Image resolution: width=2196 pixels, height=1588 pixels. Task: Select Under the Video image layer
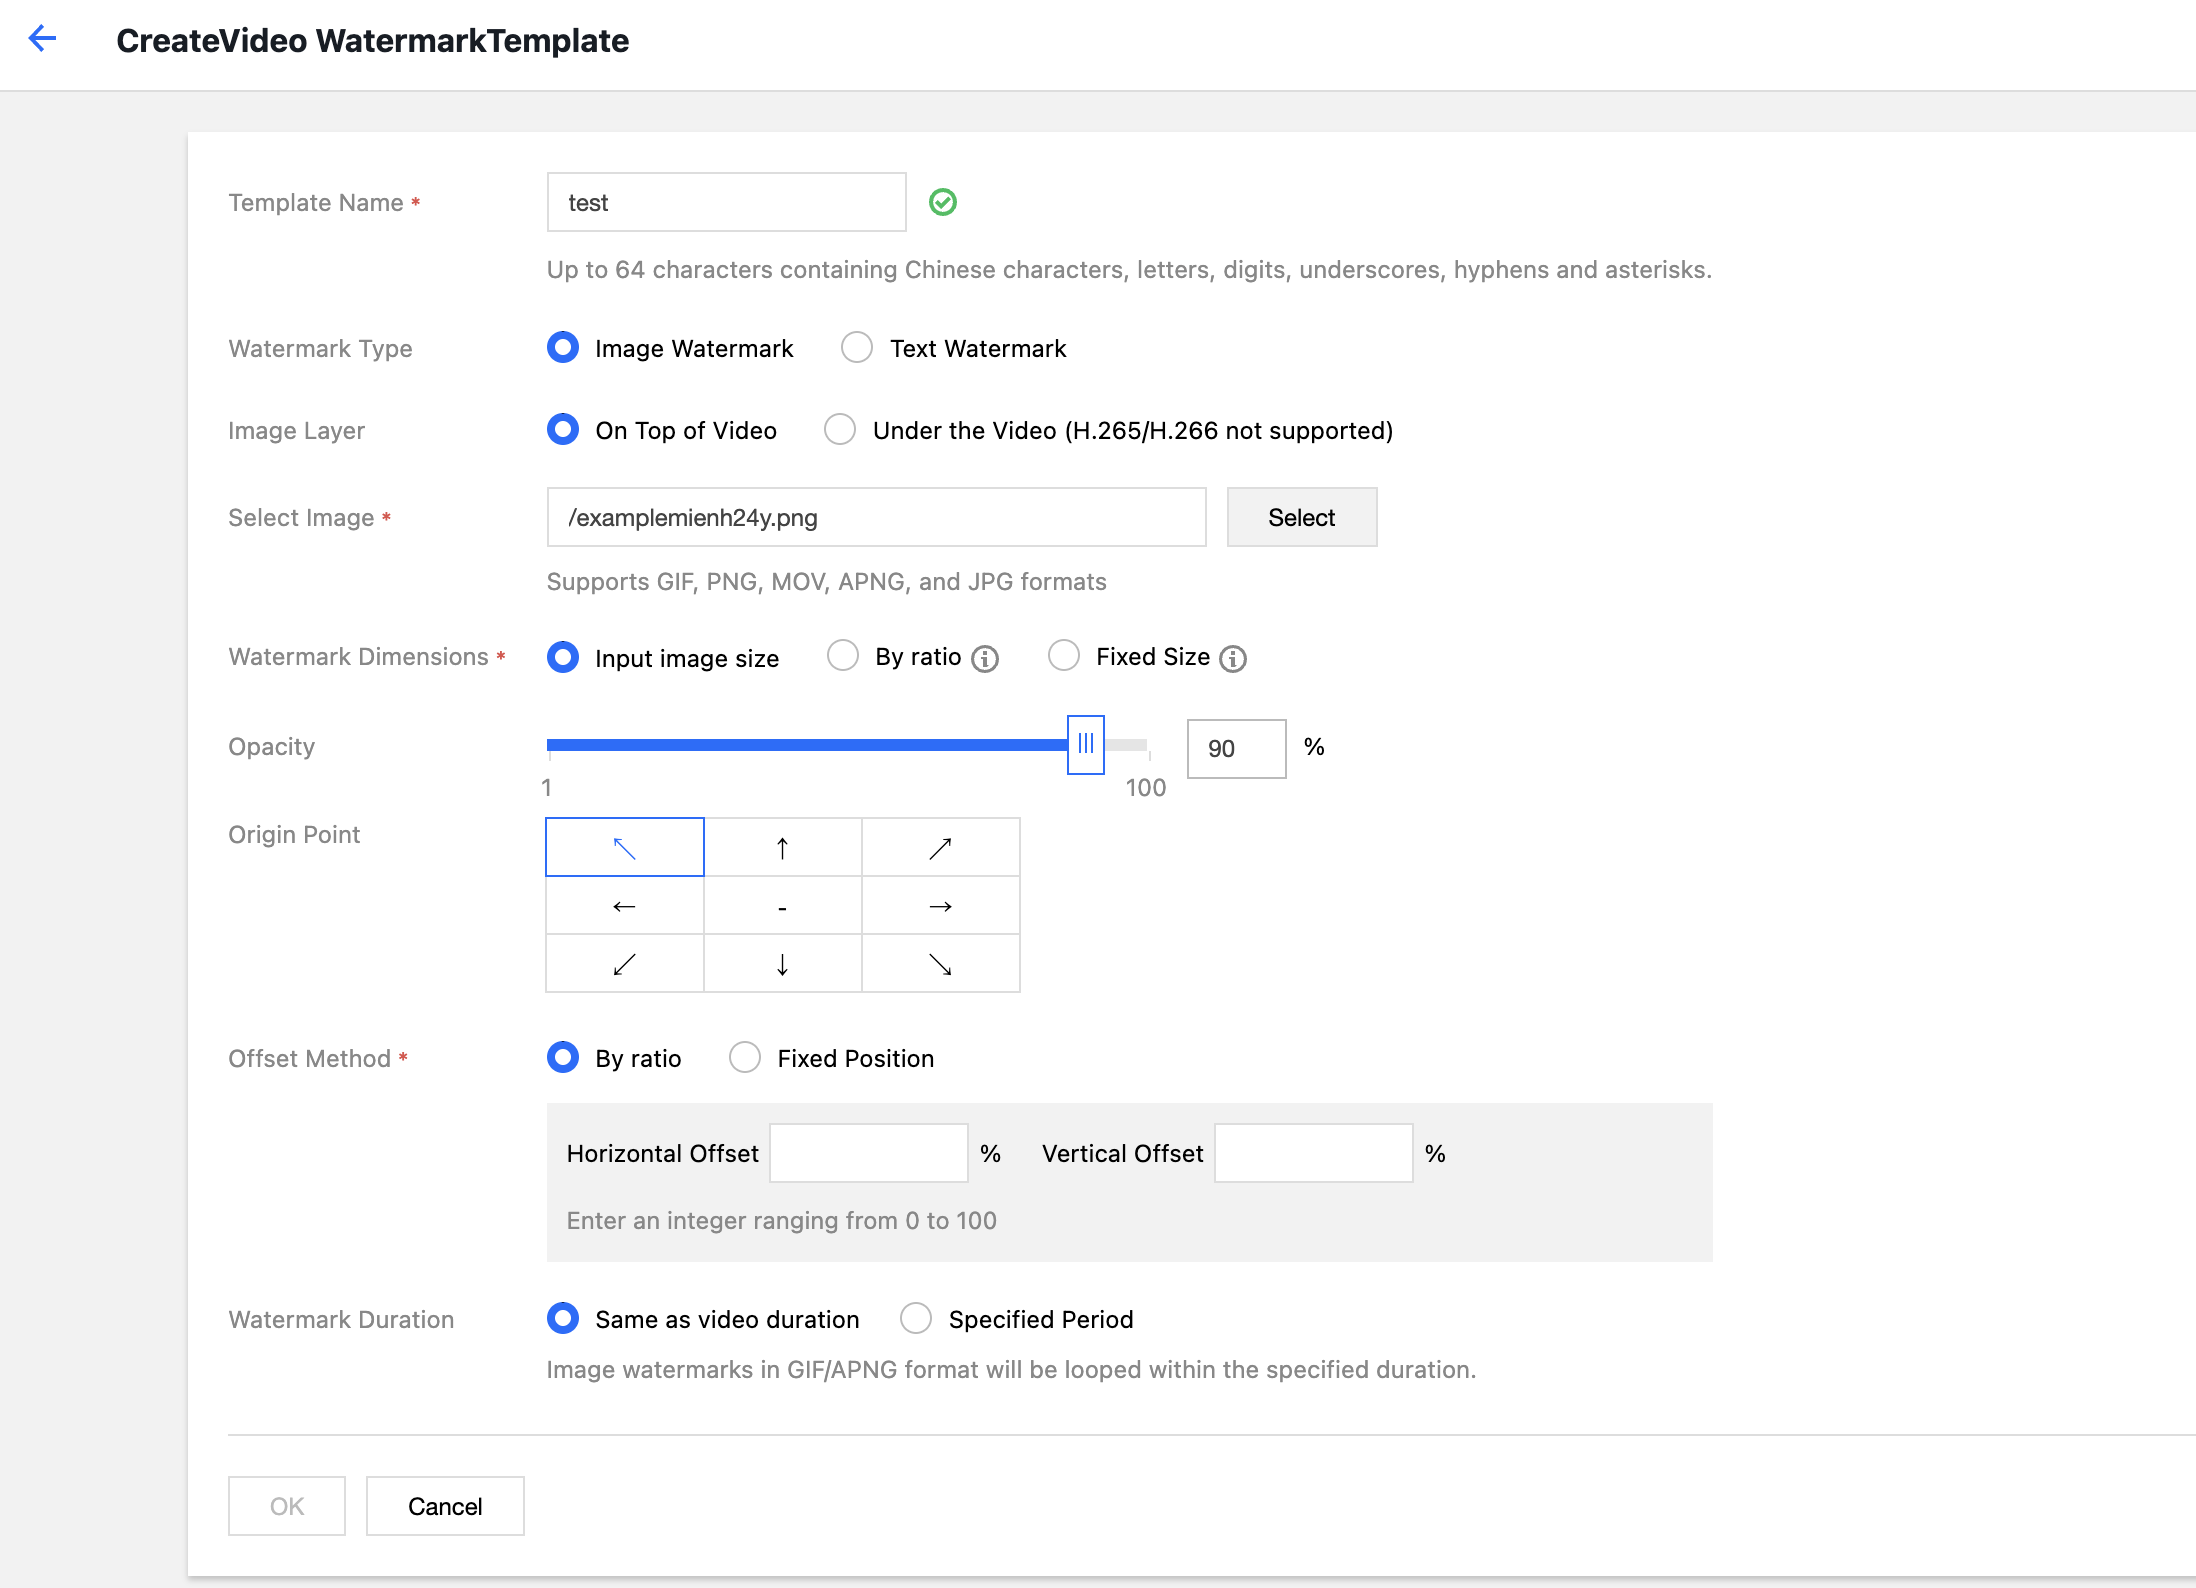pyautogui.click(x=840, y=430)
